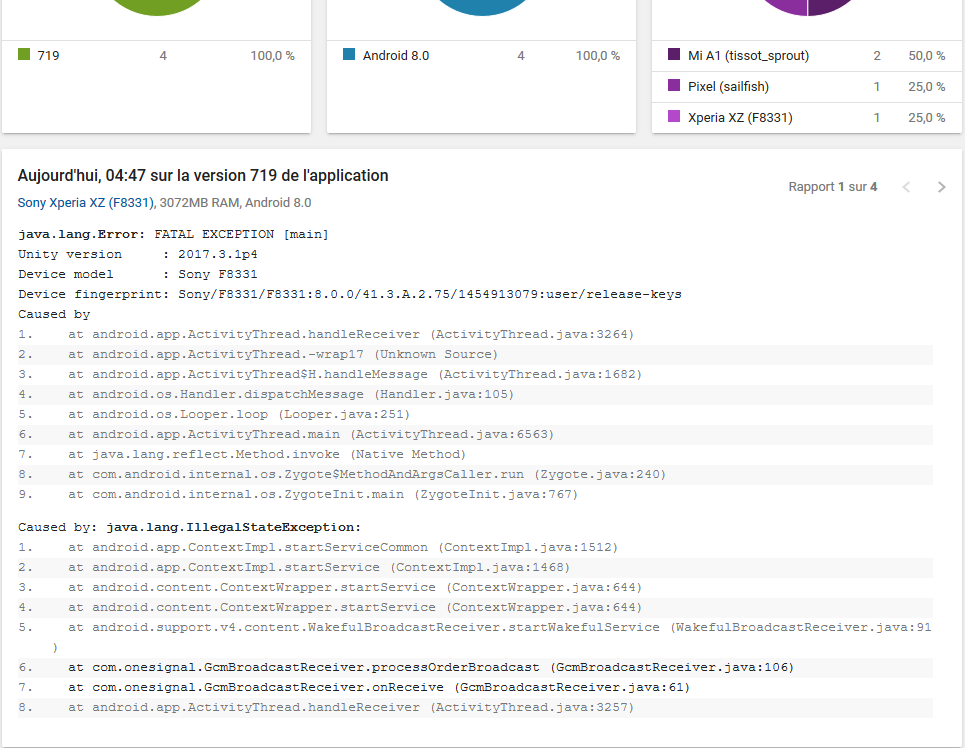Click the GcmBroadcastReceiver.onReceive stack line
Viewport: 965px width, 748px height.
(x=475, y=688)
